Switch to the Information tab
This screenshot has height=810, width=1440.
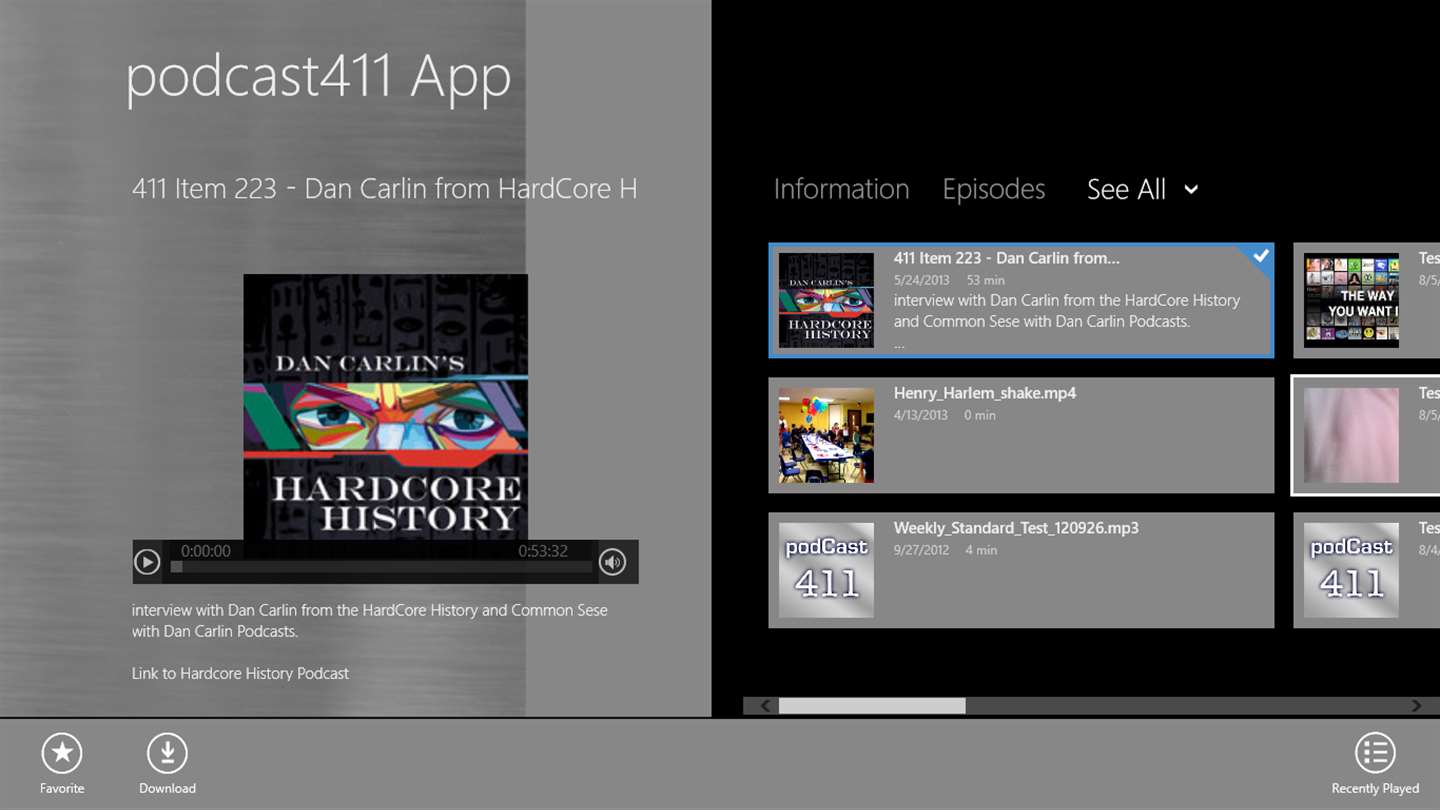click(841, 189)
